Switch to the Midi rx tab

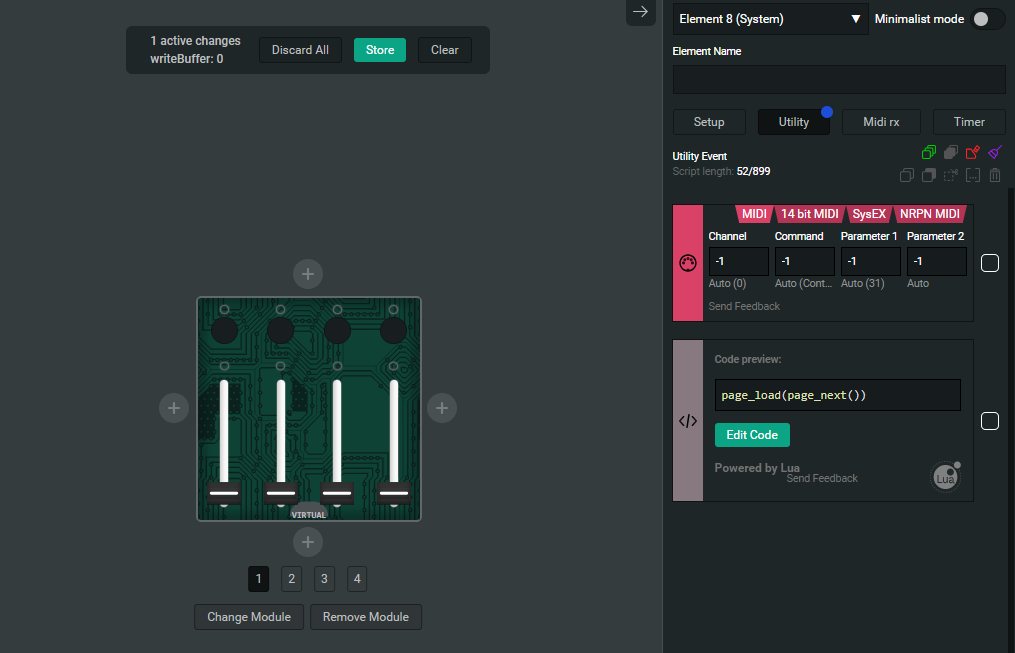tap(881, 122)
